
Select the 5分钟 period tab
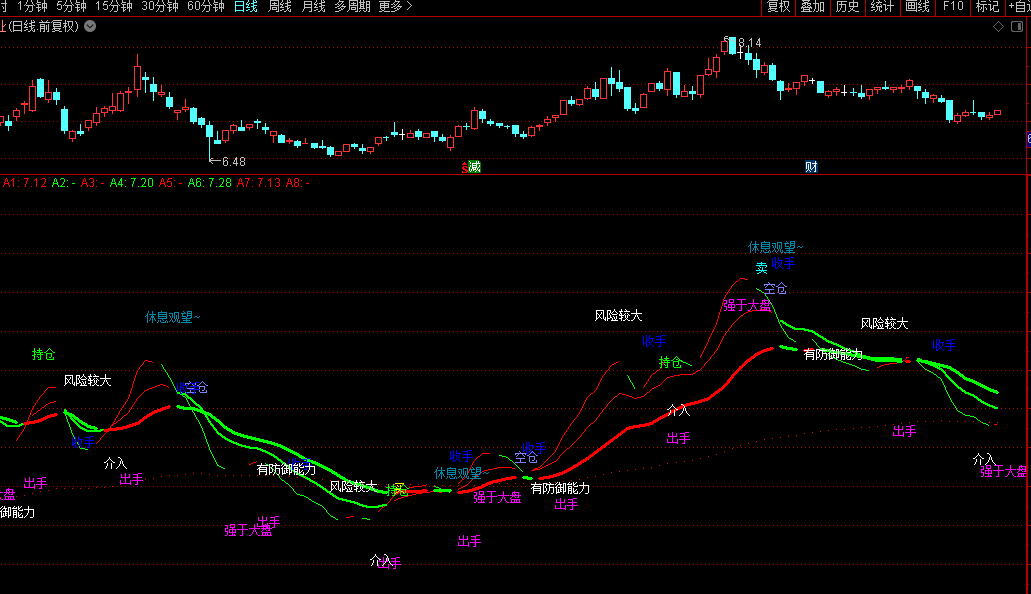point(71,7)
